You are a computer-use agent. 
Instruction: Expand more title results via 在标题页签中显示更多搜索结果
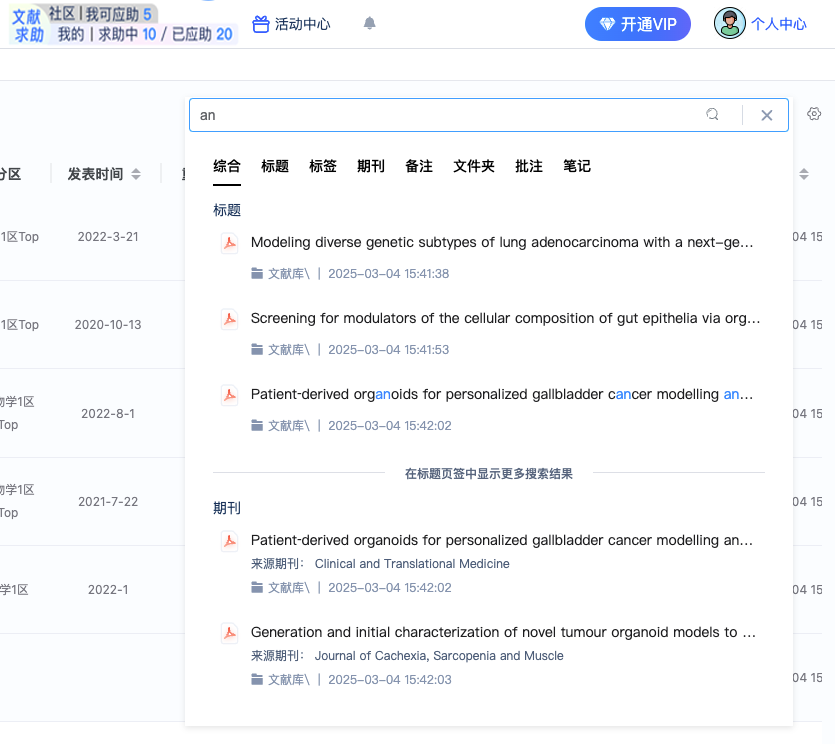pyautogui.click(x=488, y=474)
